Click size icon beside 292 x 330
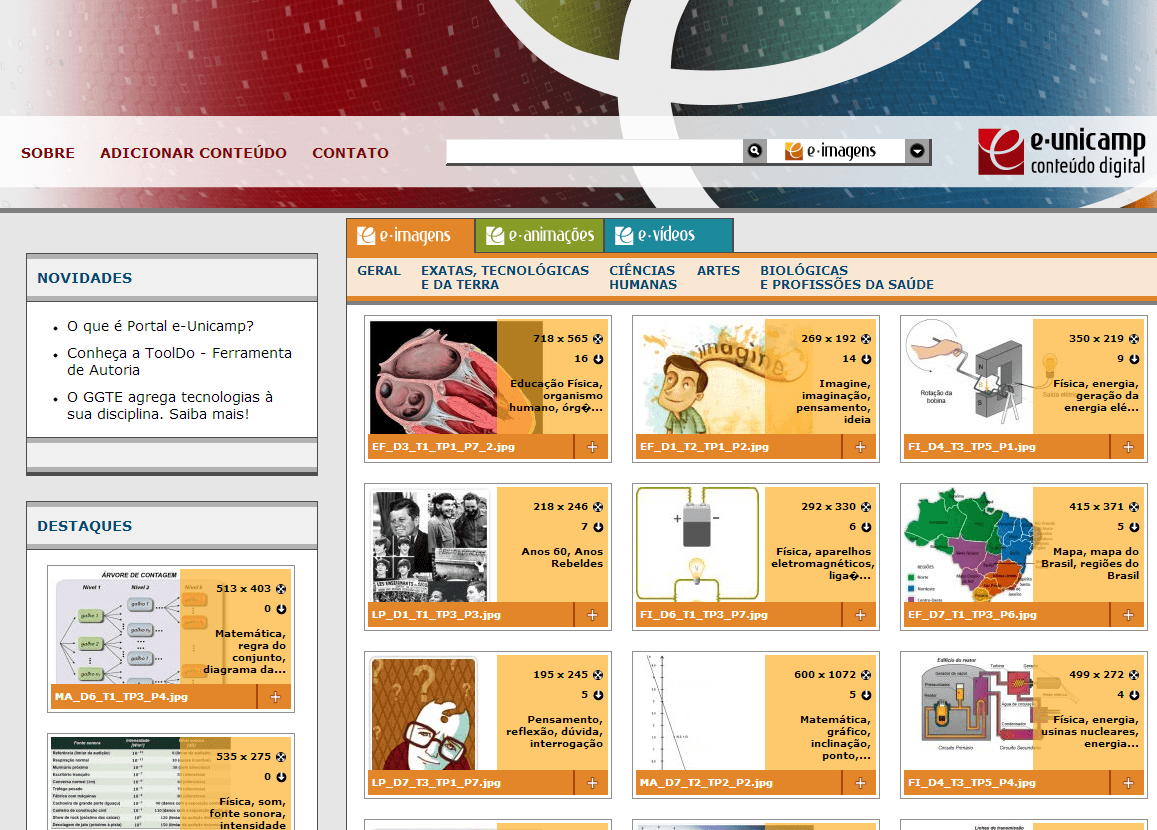Screen dimensions: 1157x830 866,508
